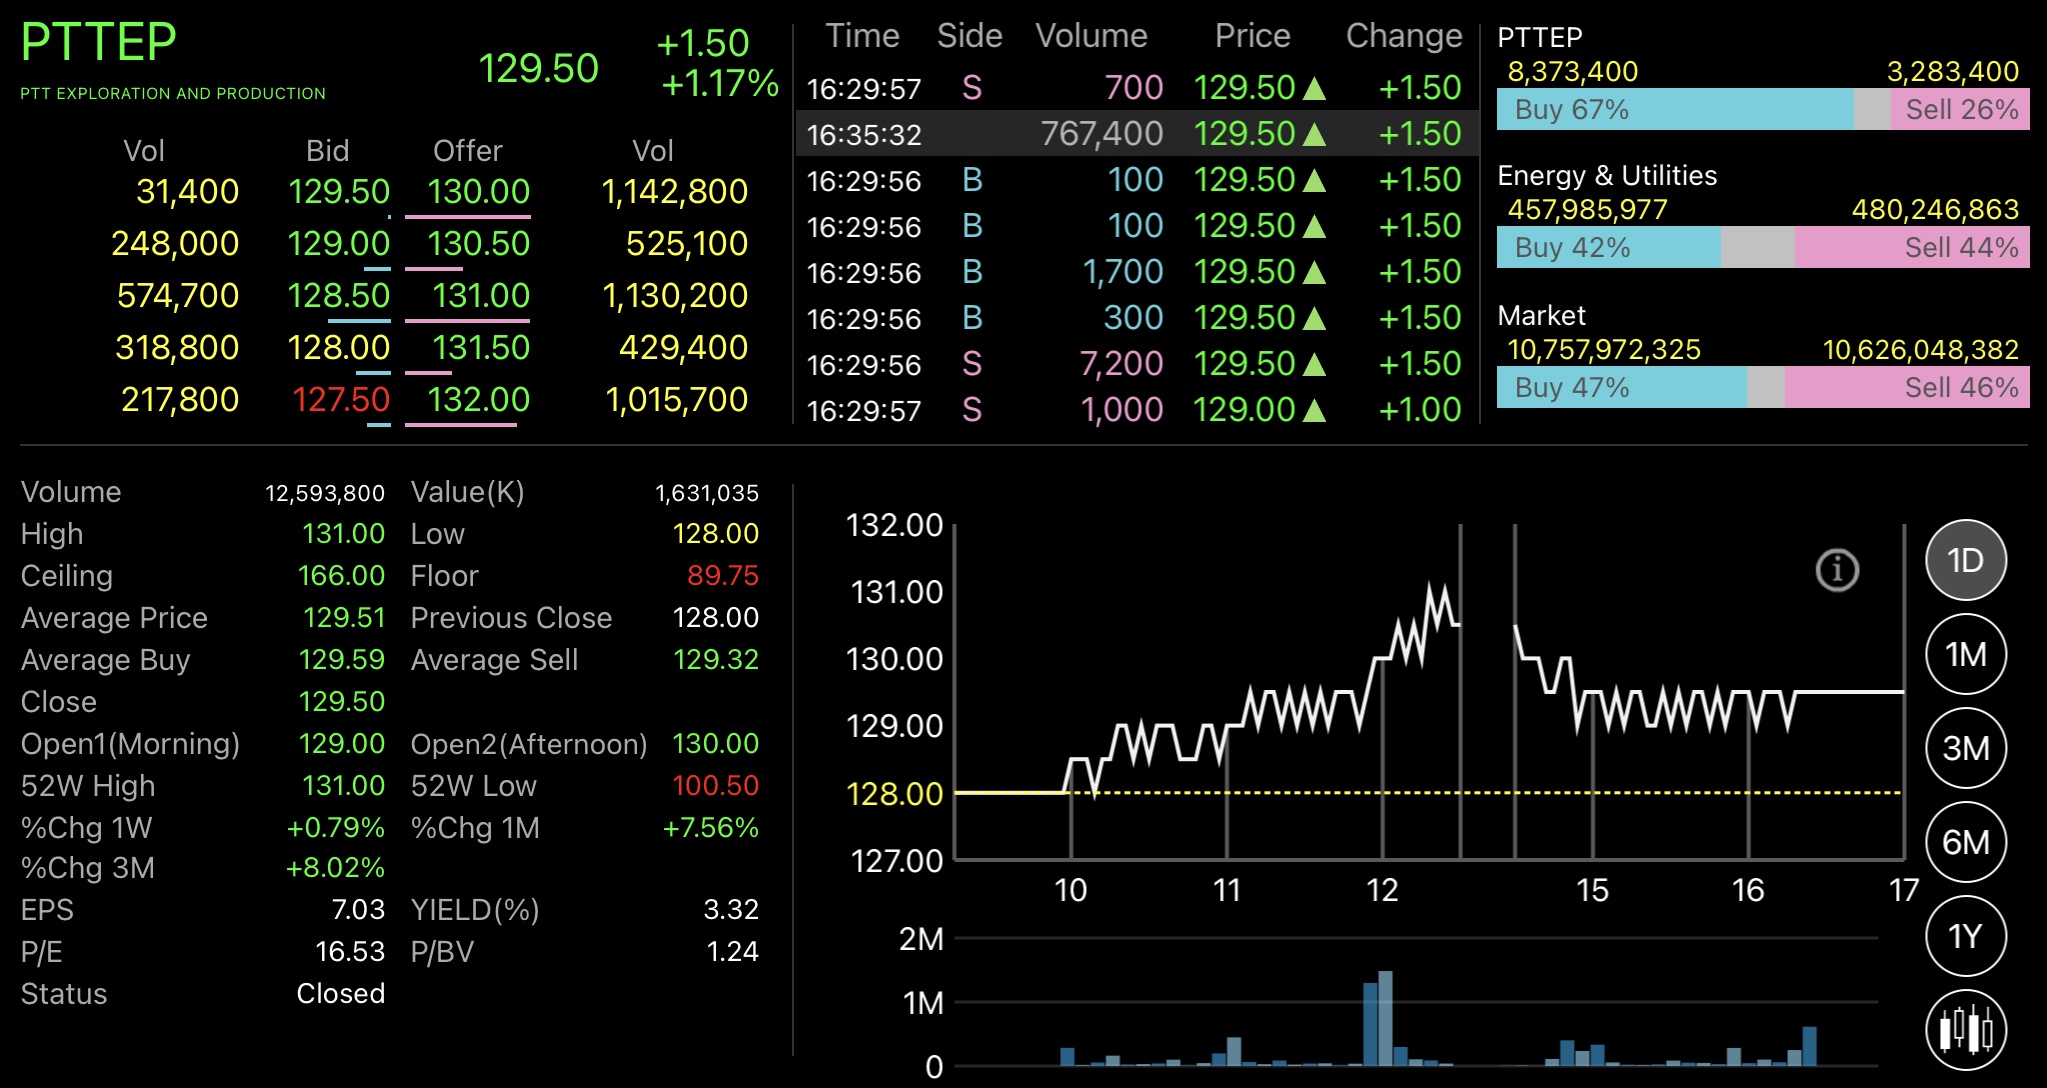Click the 128.00 previous close line label
The width and height of the screenshot is (2047, 1088).
tap(895, 794)
